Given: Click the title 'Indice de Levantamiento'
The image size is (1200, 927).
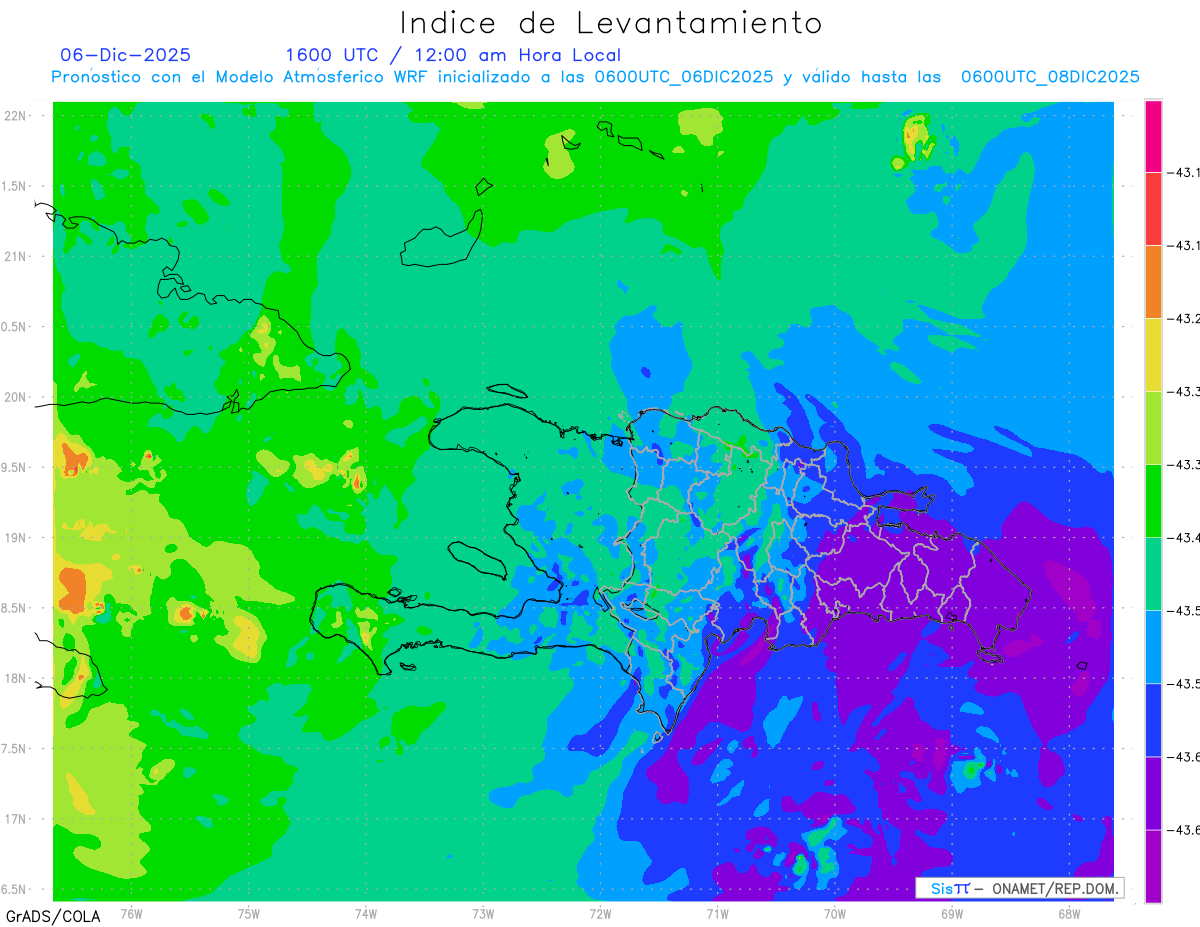Looking at the screenshot, I should point(611,23).
